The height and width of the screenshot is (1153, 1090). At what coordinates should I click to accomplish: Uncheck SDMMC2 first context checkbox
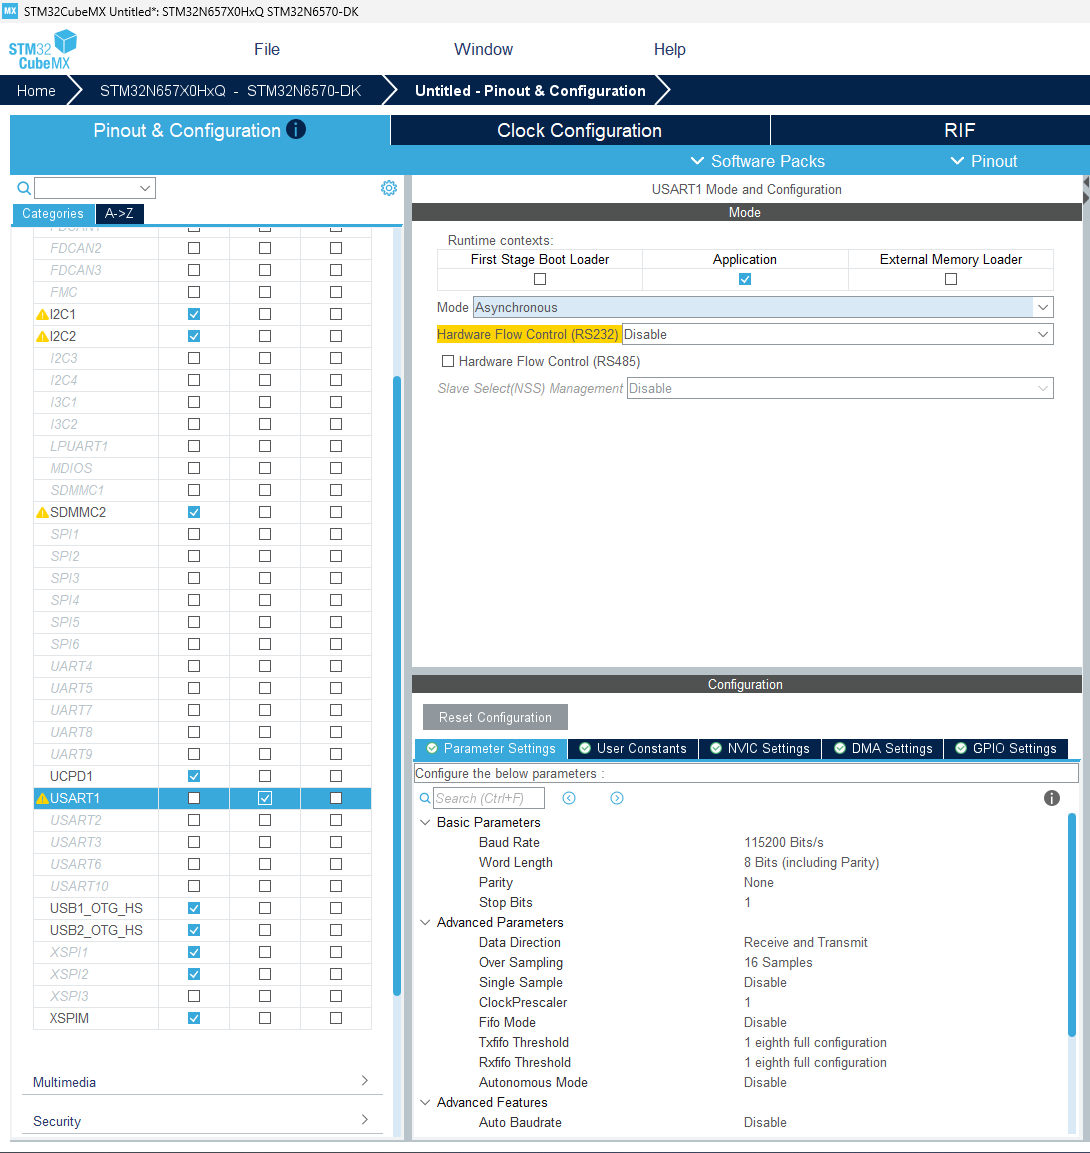(x=194, y=512)
